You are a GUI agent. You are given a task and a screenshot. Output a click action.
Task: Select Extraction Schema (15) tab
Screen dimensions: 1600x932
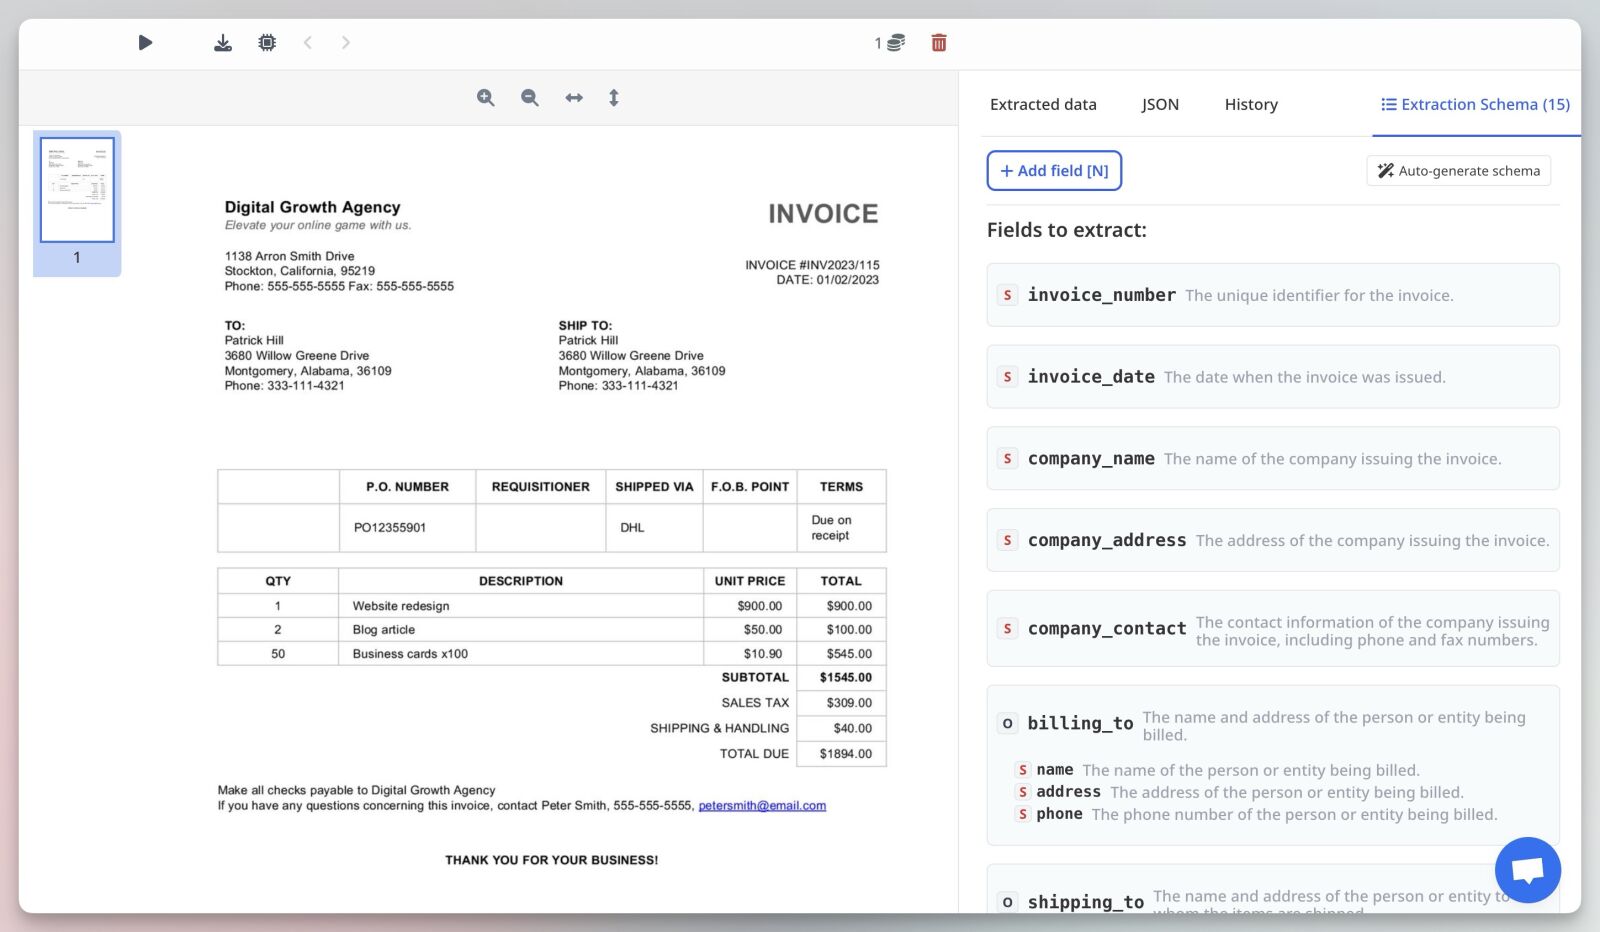pos(1476,104)
